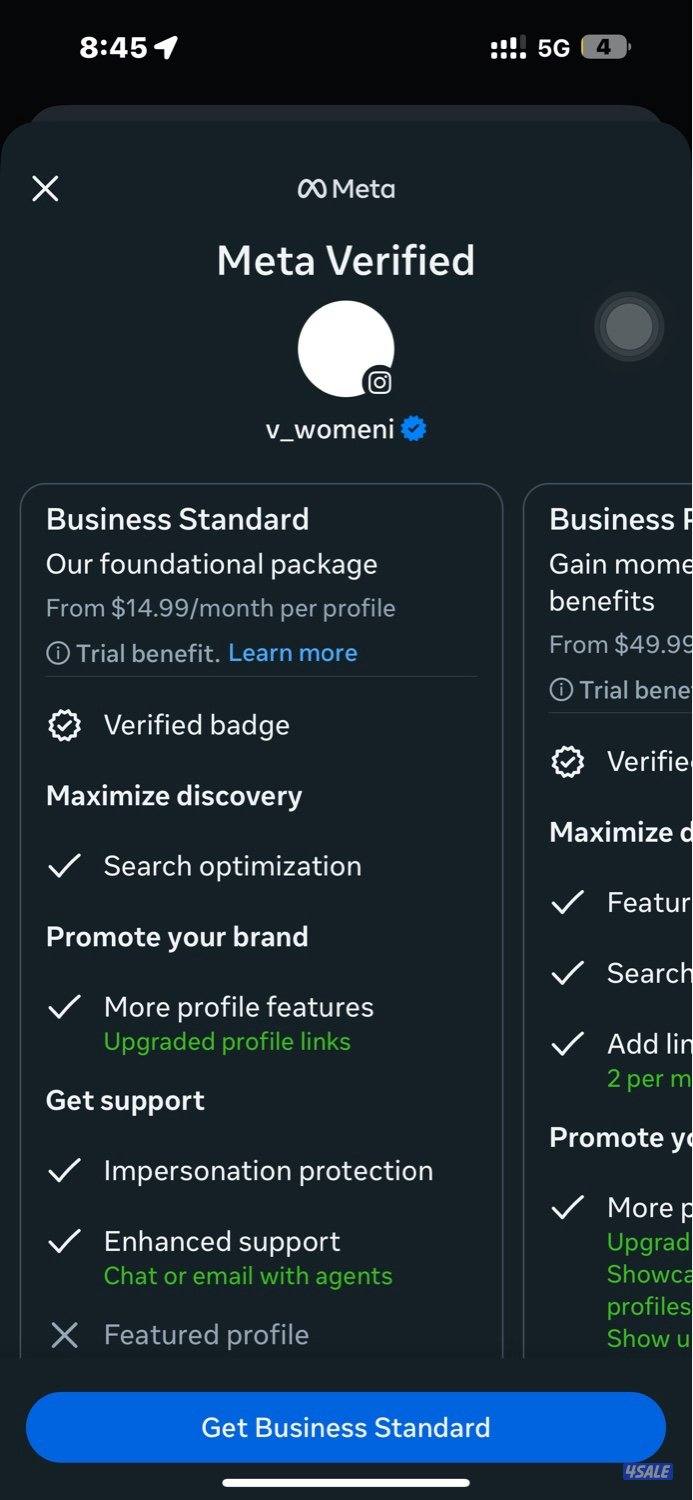Tap the X close icon

click(x=45, y=188)
